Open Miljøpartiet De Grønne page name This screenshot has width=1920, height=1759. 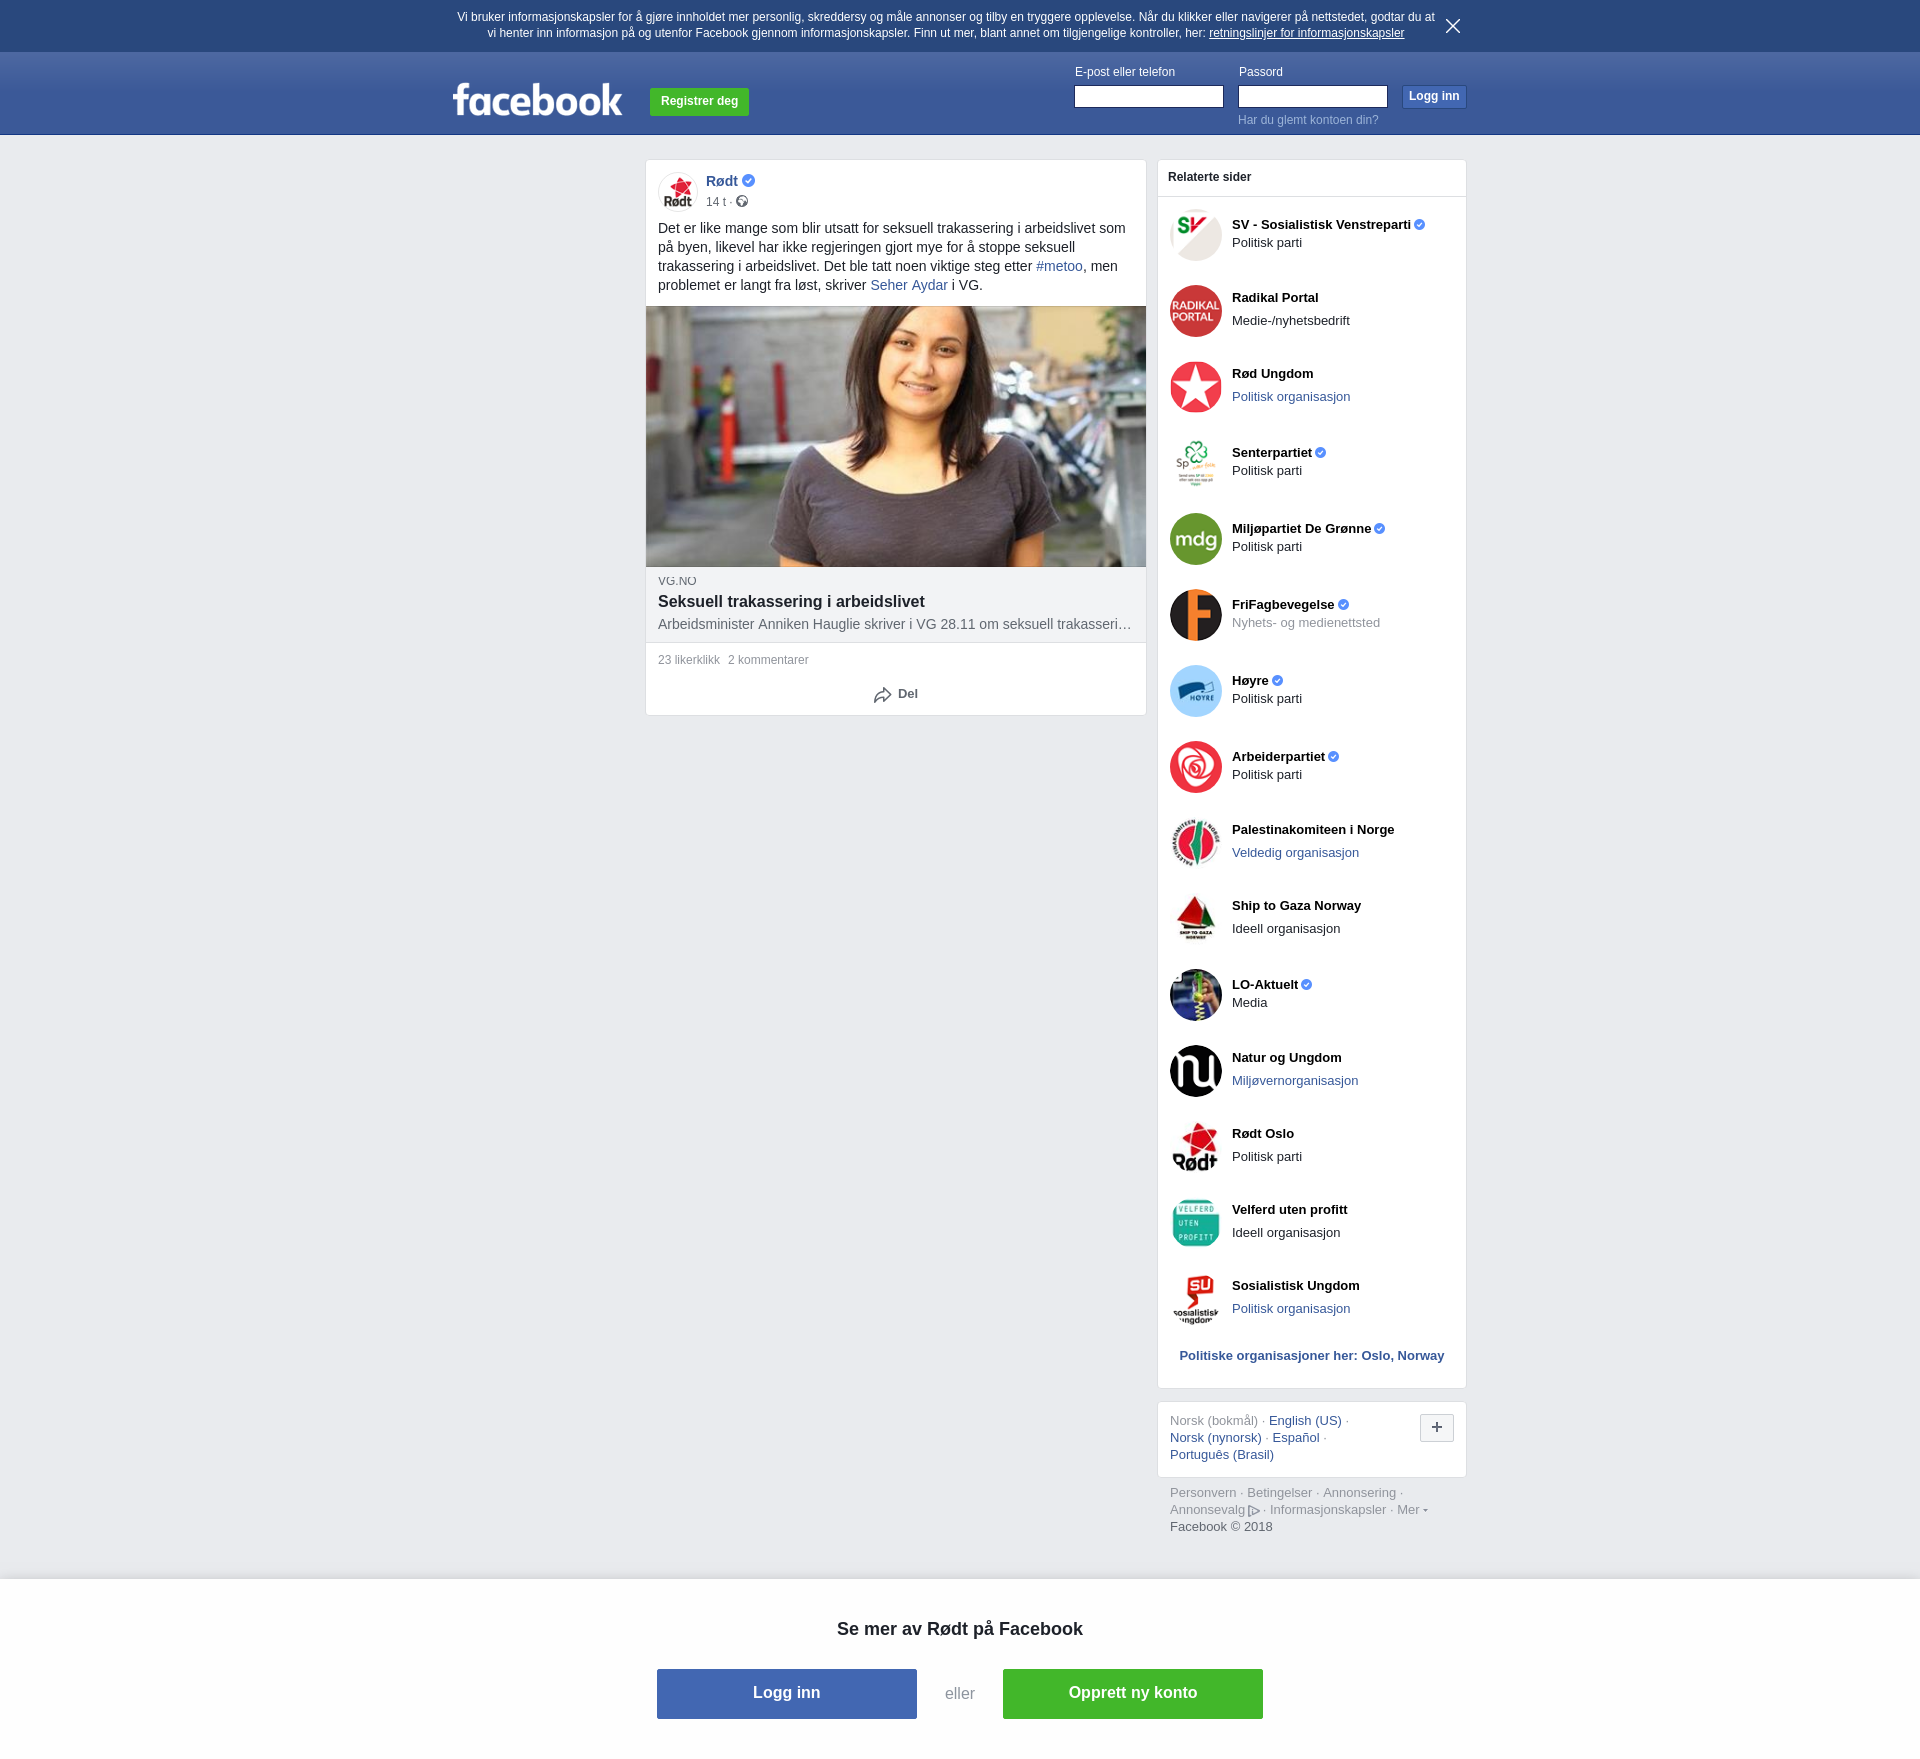[1301, 529]
